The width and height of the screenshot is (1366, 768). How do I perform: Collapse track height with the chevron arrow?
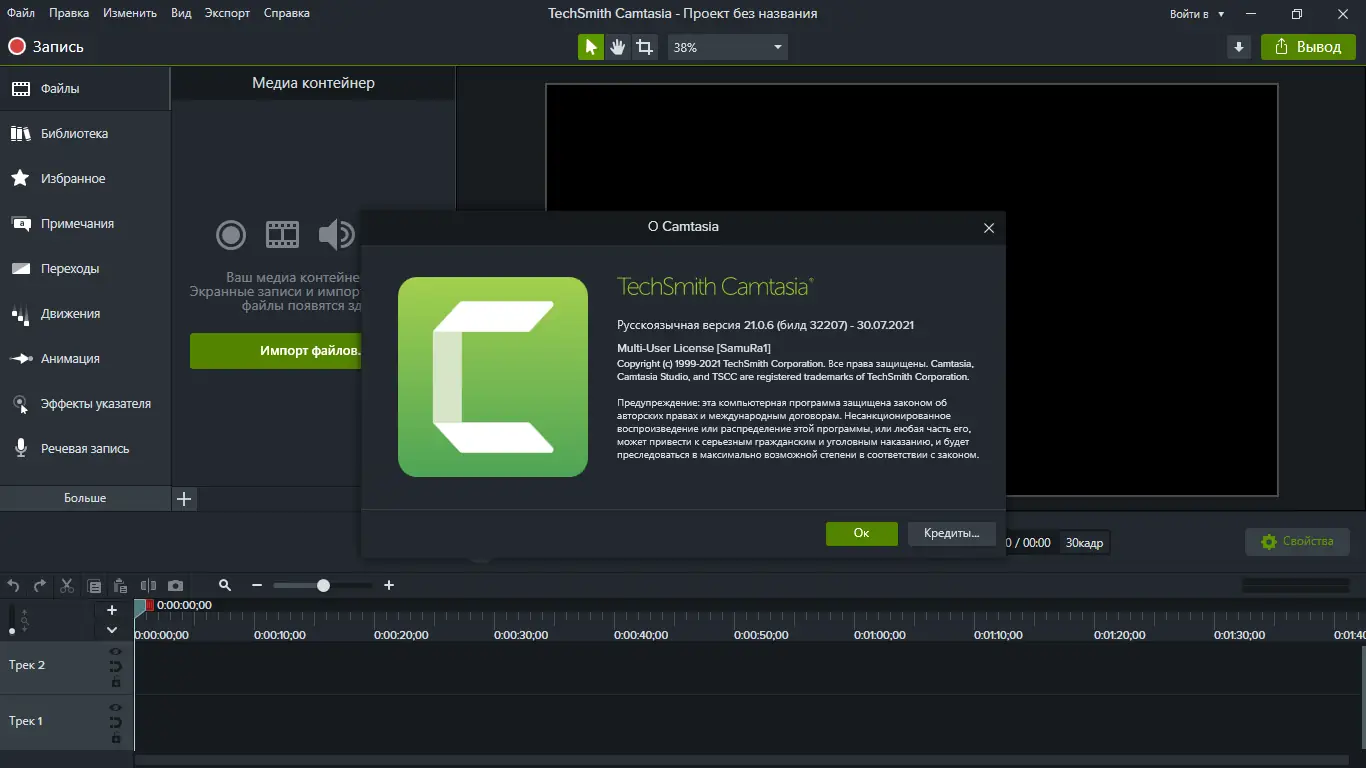tap(112, 630)
